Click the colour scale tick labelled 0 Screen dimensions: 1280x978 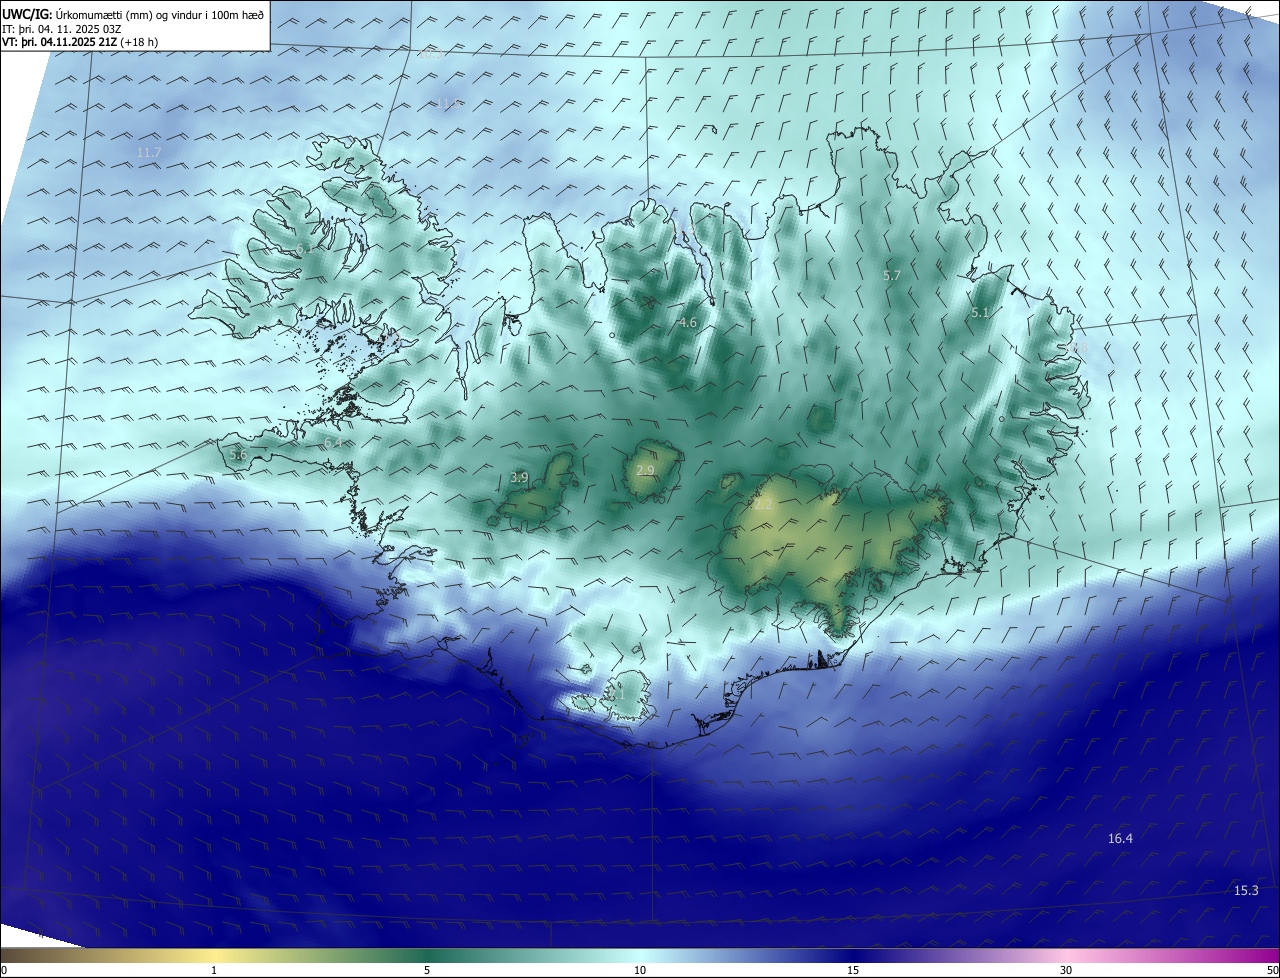4,970
